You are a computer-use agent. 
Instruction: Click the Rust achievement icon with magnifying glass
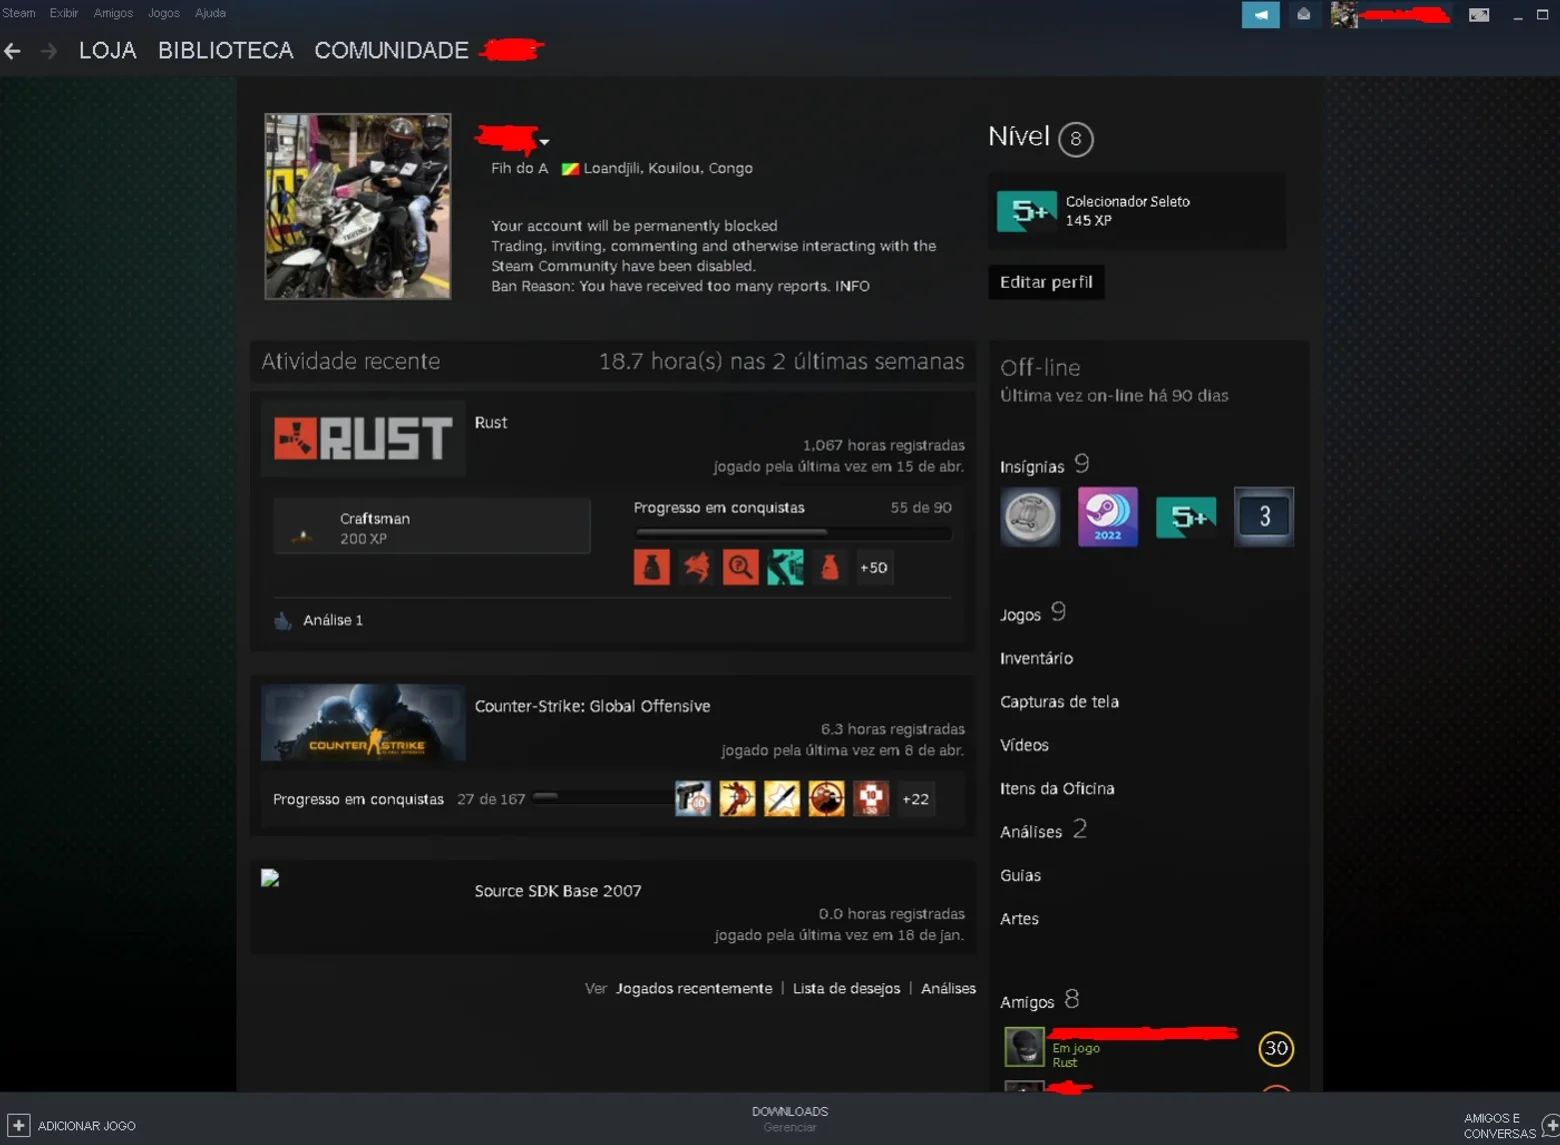click(740, 567)
